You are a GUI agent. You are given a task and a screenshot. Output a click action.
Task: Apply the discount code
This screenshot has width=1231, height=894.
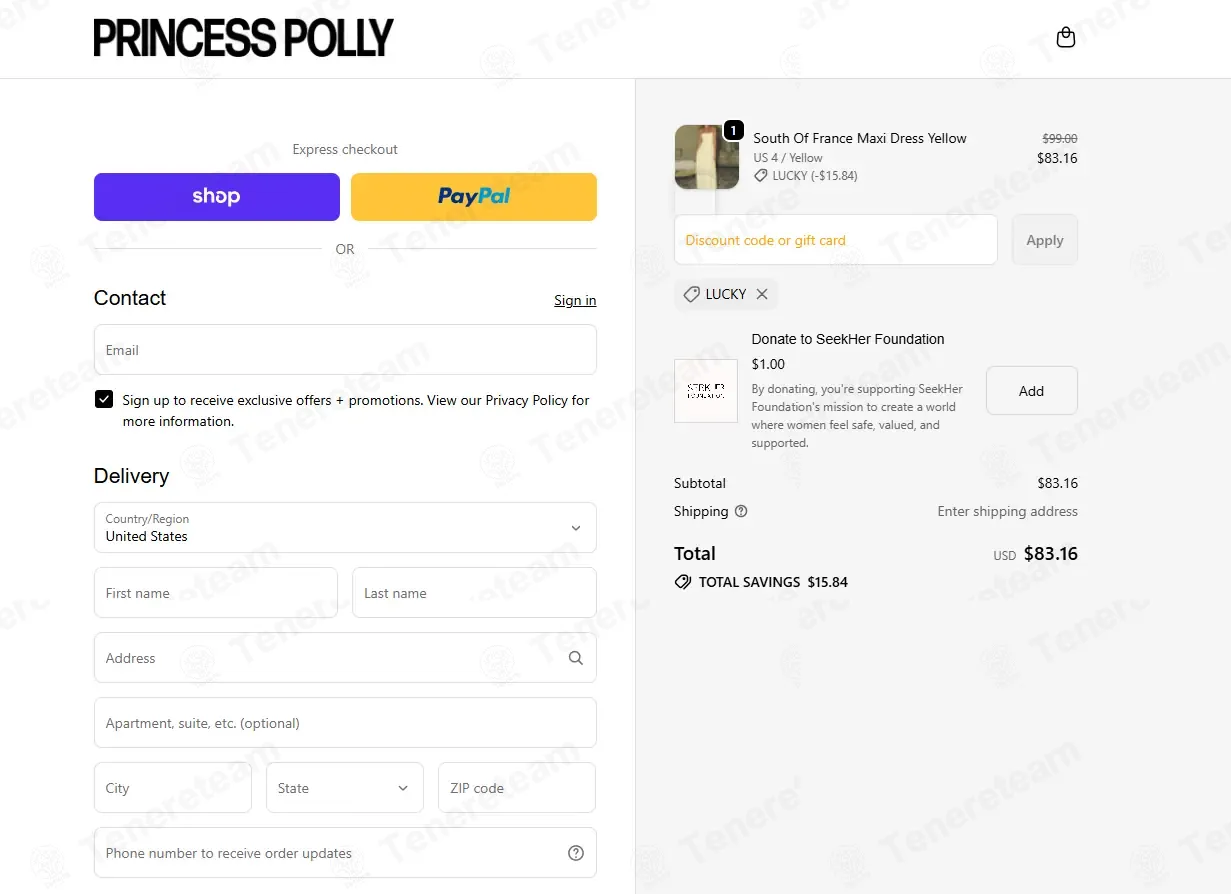pos(1045,240)
